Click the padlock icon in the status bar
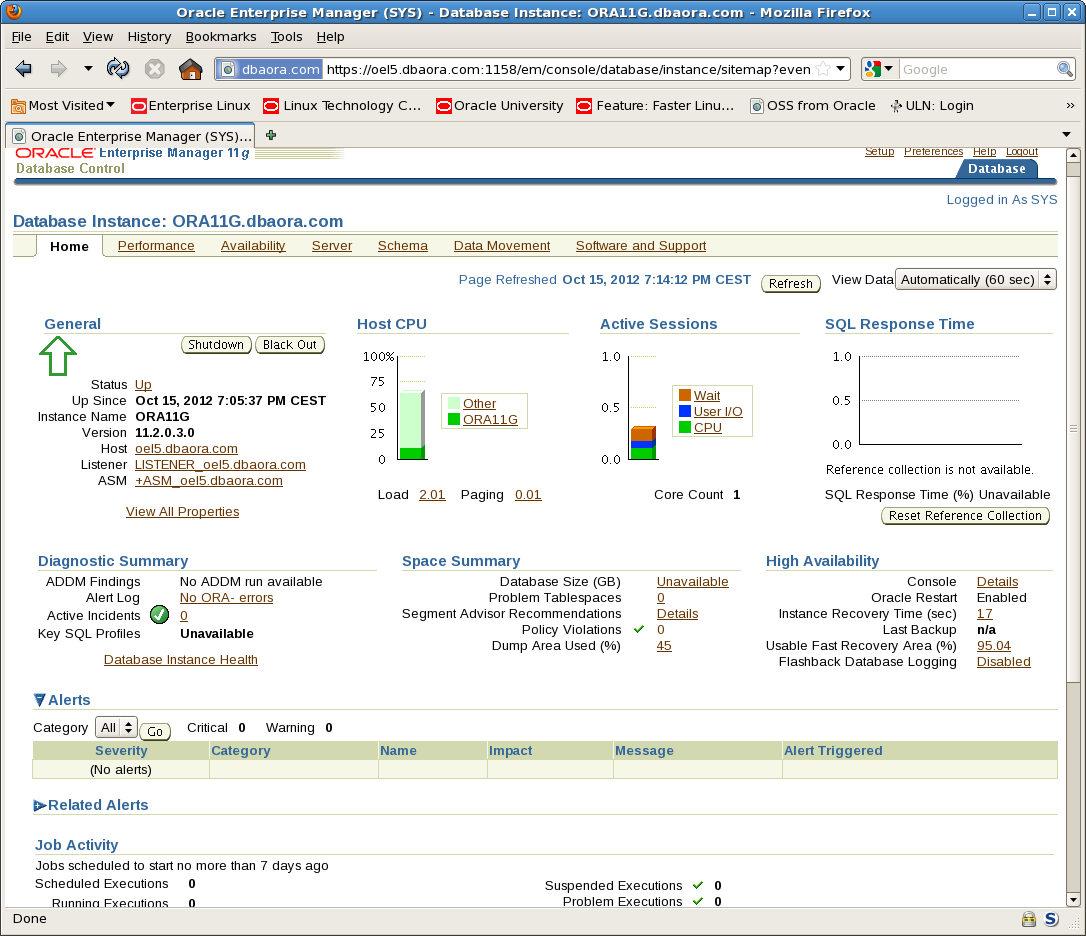 [1029, 919]
